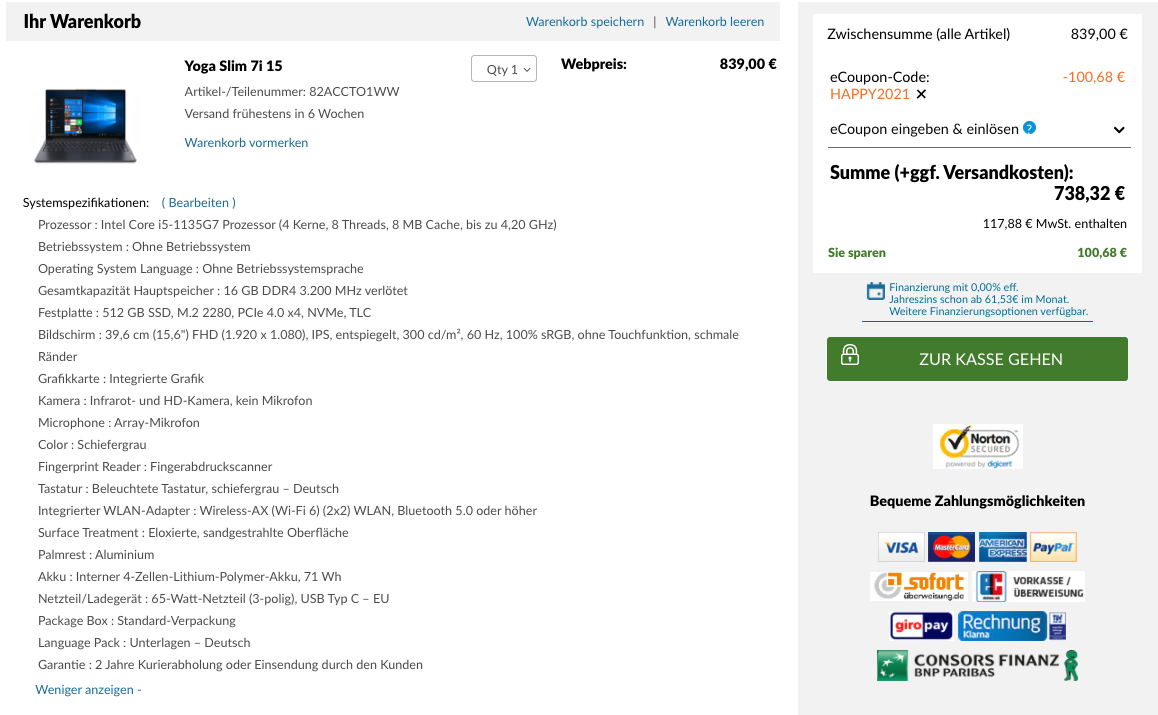Click Warenkorb leeren link
The image size is (1158, 715).
pyautogui.click(x=715, y=21)
